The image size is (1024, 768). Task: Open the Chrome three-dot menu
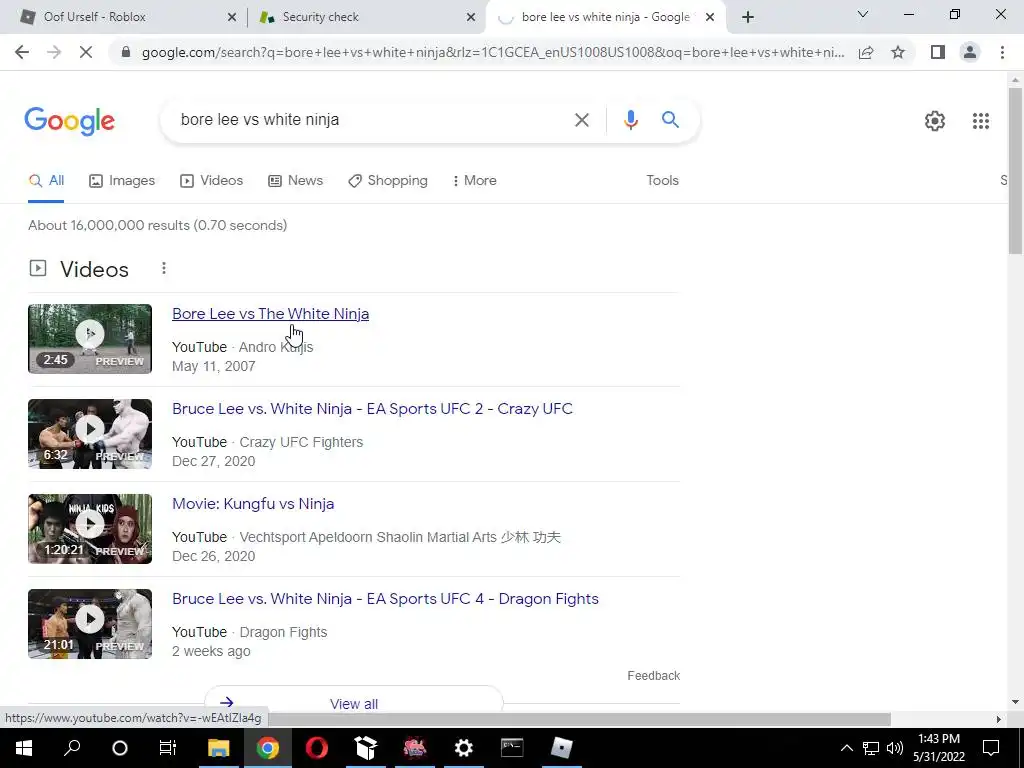(1002, 52)
